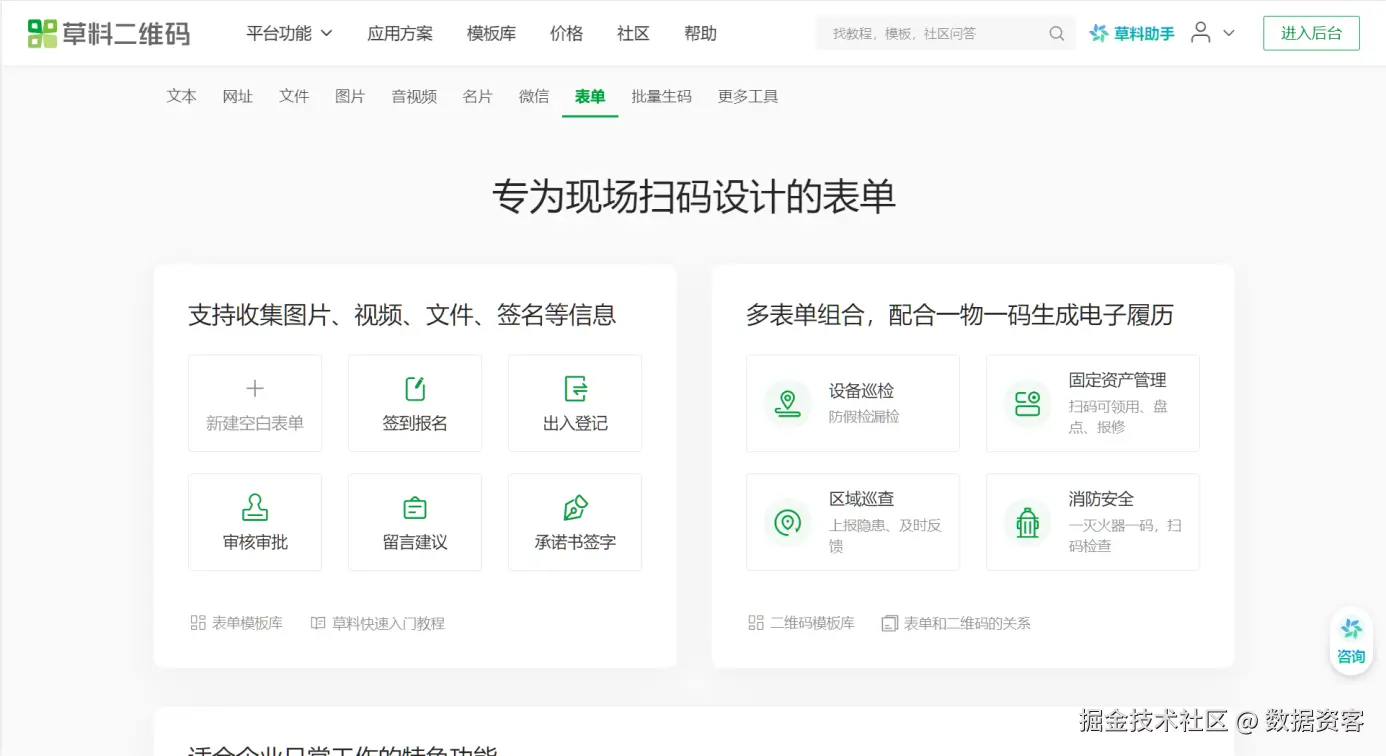Choose the 审核审批 template label
1386x756 pixels.
255,542
